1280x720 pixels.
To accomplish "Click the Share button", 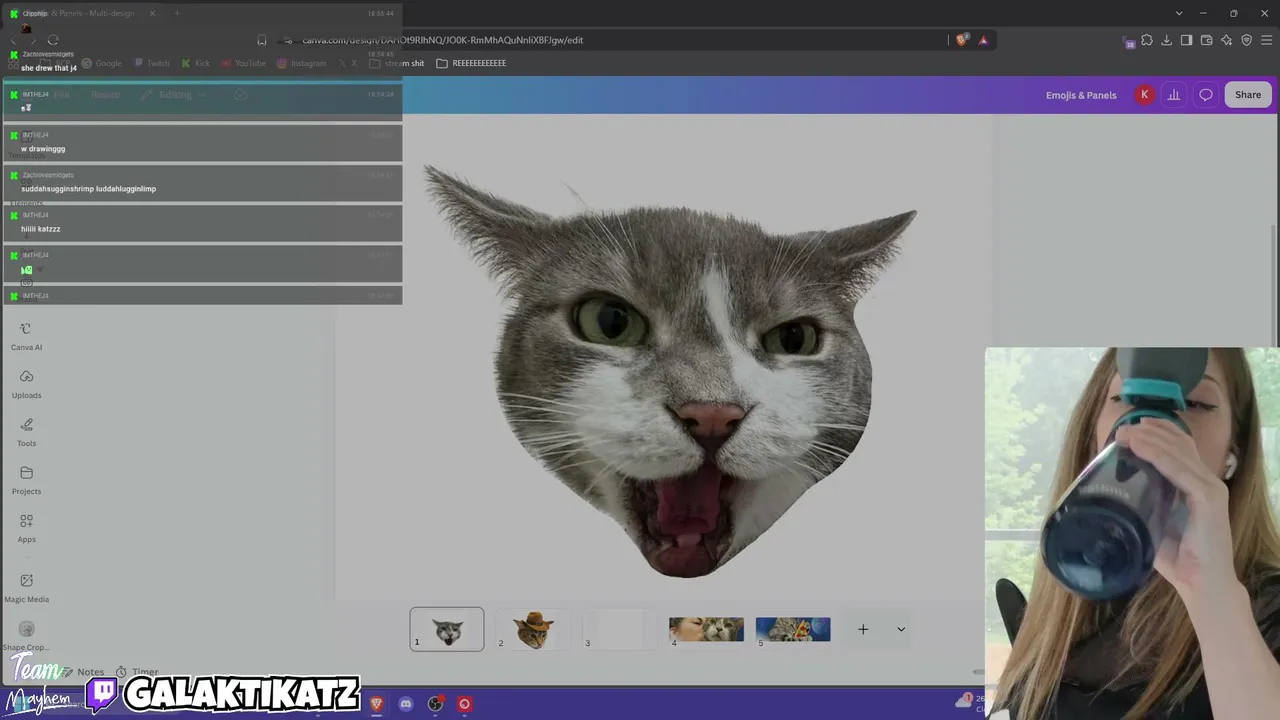I will coord(1248,95).
